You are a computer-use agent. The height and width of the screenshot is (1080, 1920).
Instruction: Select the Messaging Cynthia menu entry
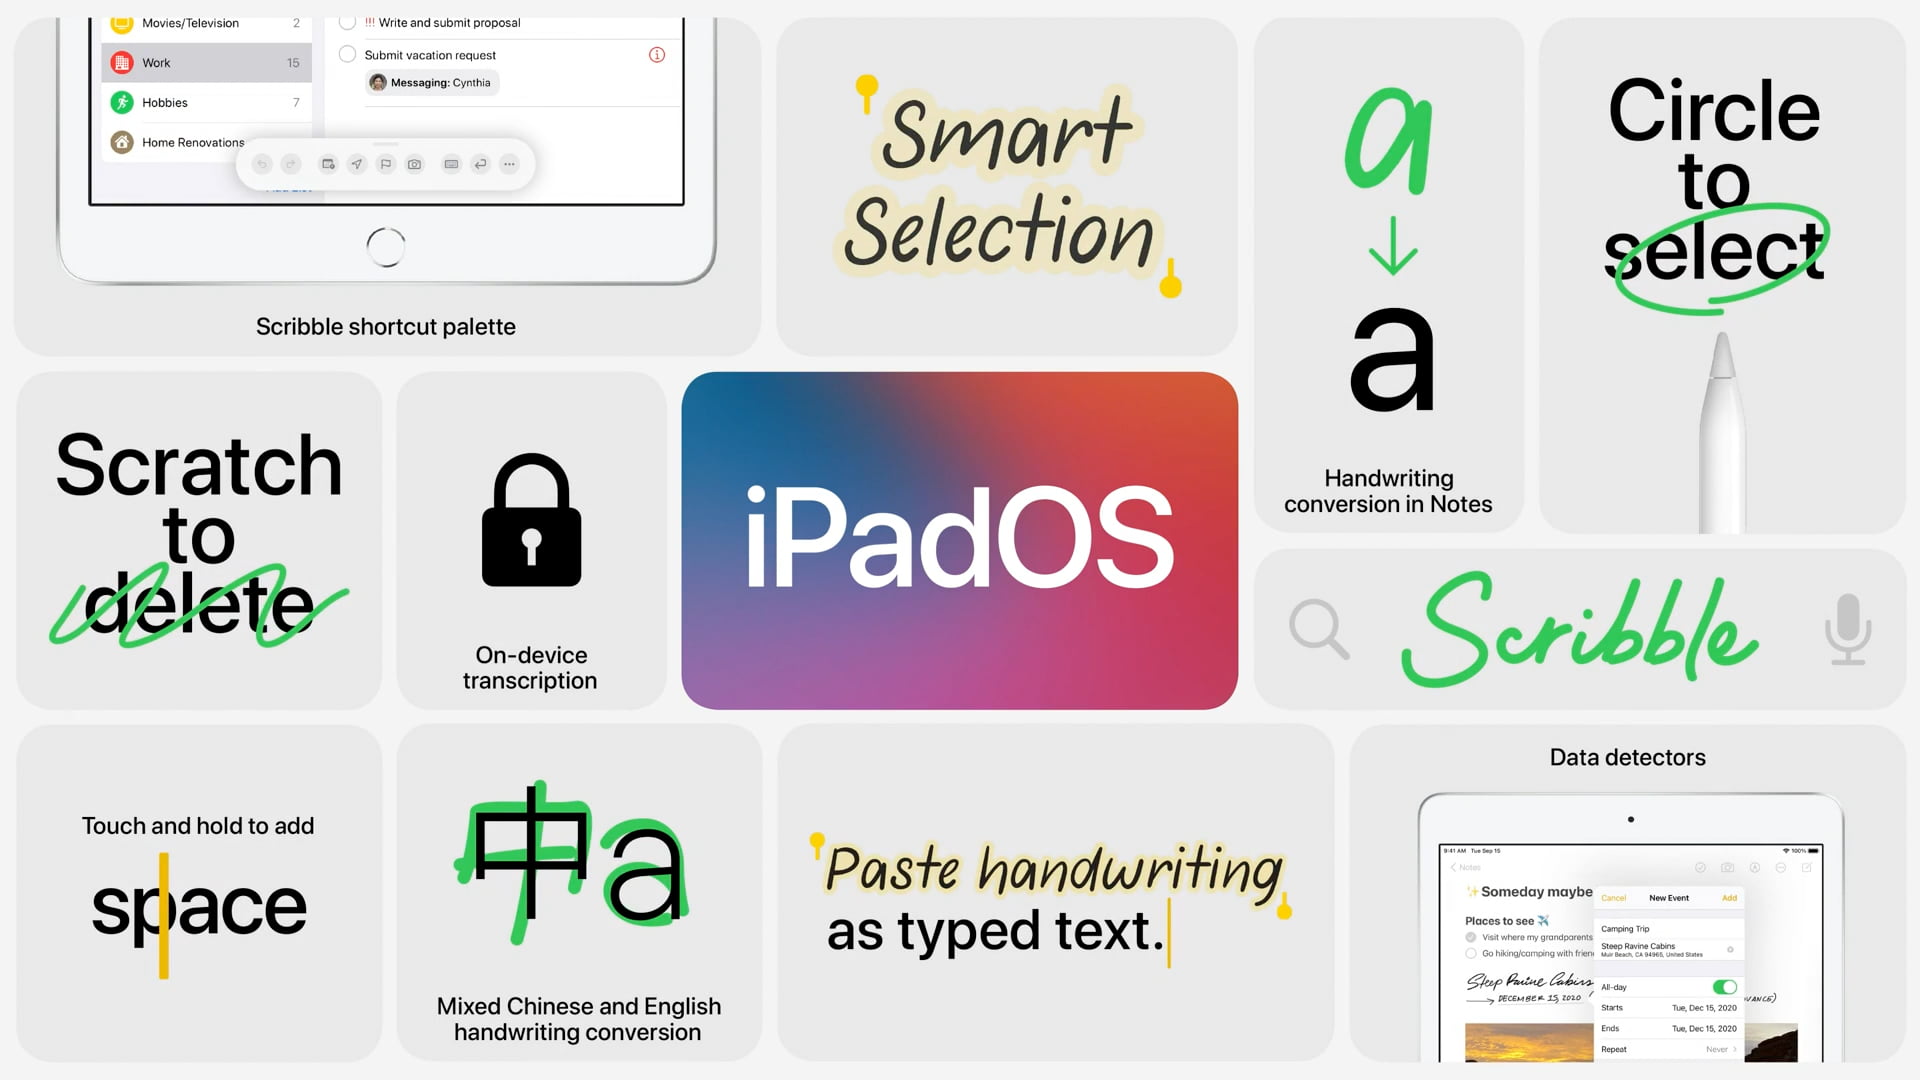tap(431, 82)
